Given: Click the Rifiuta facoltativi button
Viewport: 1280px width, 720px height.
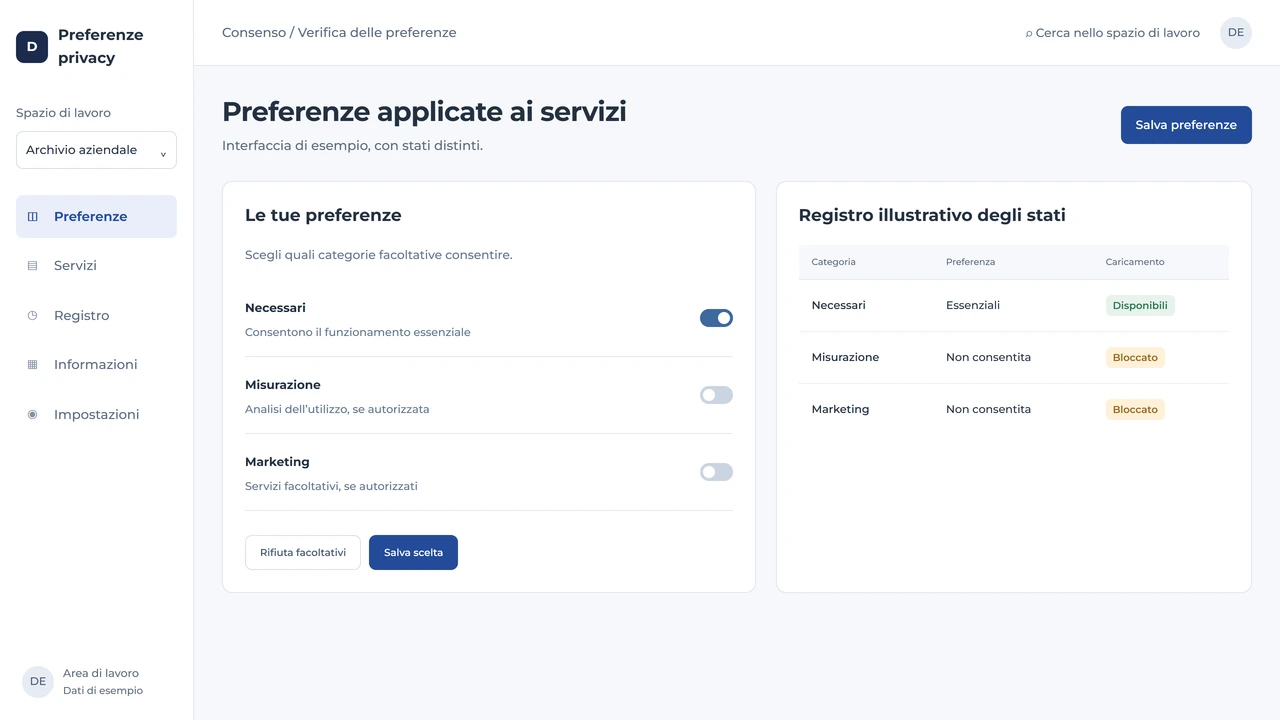Looking at the screenshot, I should click(x=303, y=553).
